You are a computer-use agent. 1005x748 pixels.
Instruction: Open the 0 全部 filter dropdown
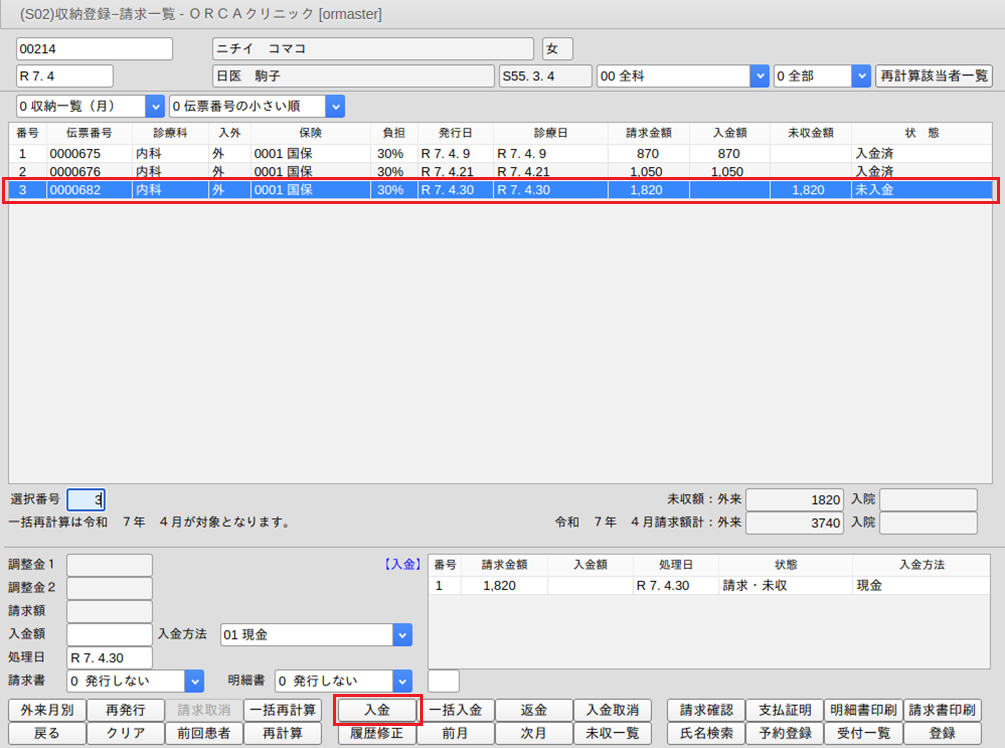(x=860, y=76)
